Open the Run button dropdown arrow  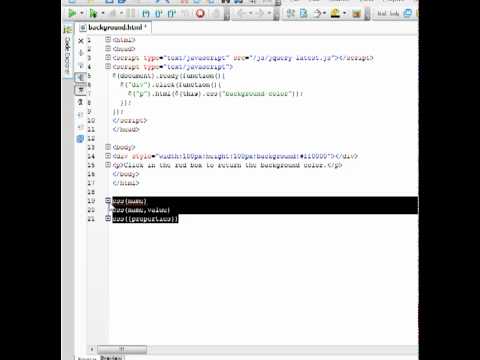click(x=82, y=13)
